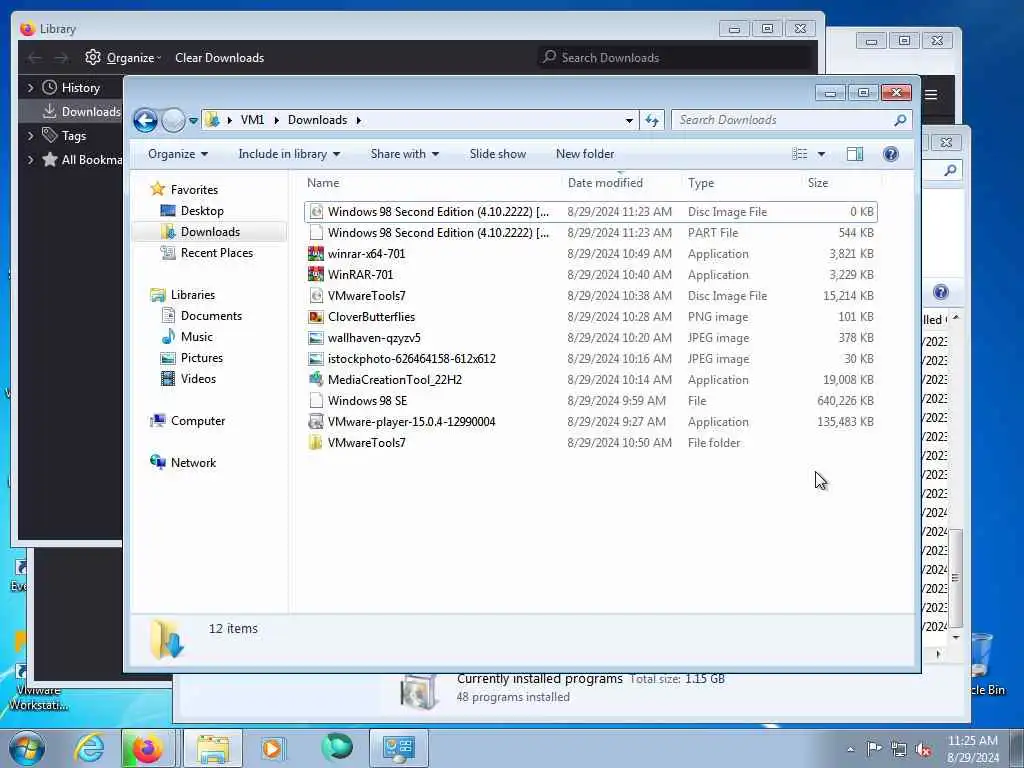Screen dimensions: 1024x768
Task: Expand History in Library sidebar
Action: coord(30,88)
